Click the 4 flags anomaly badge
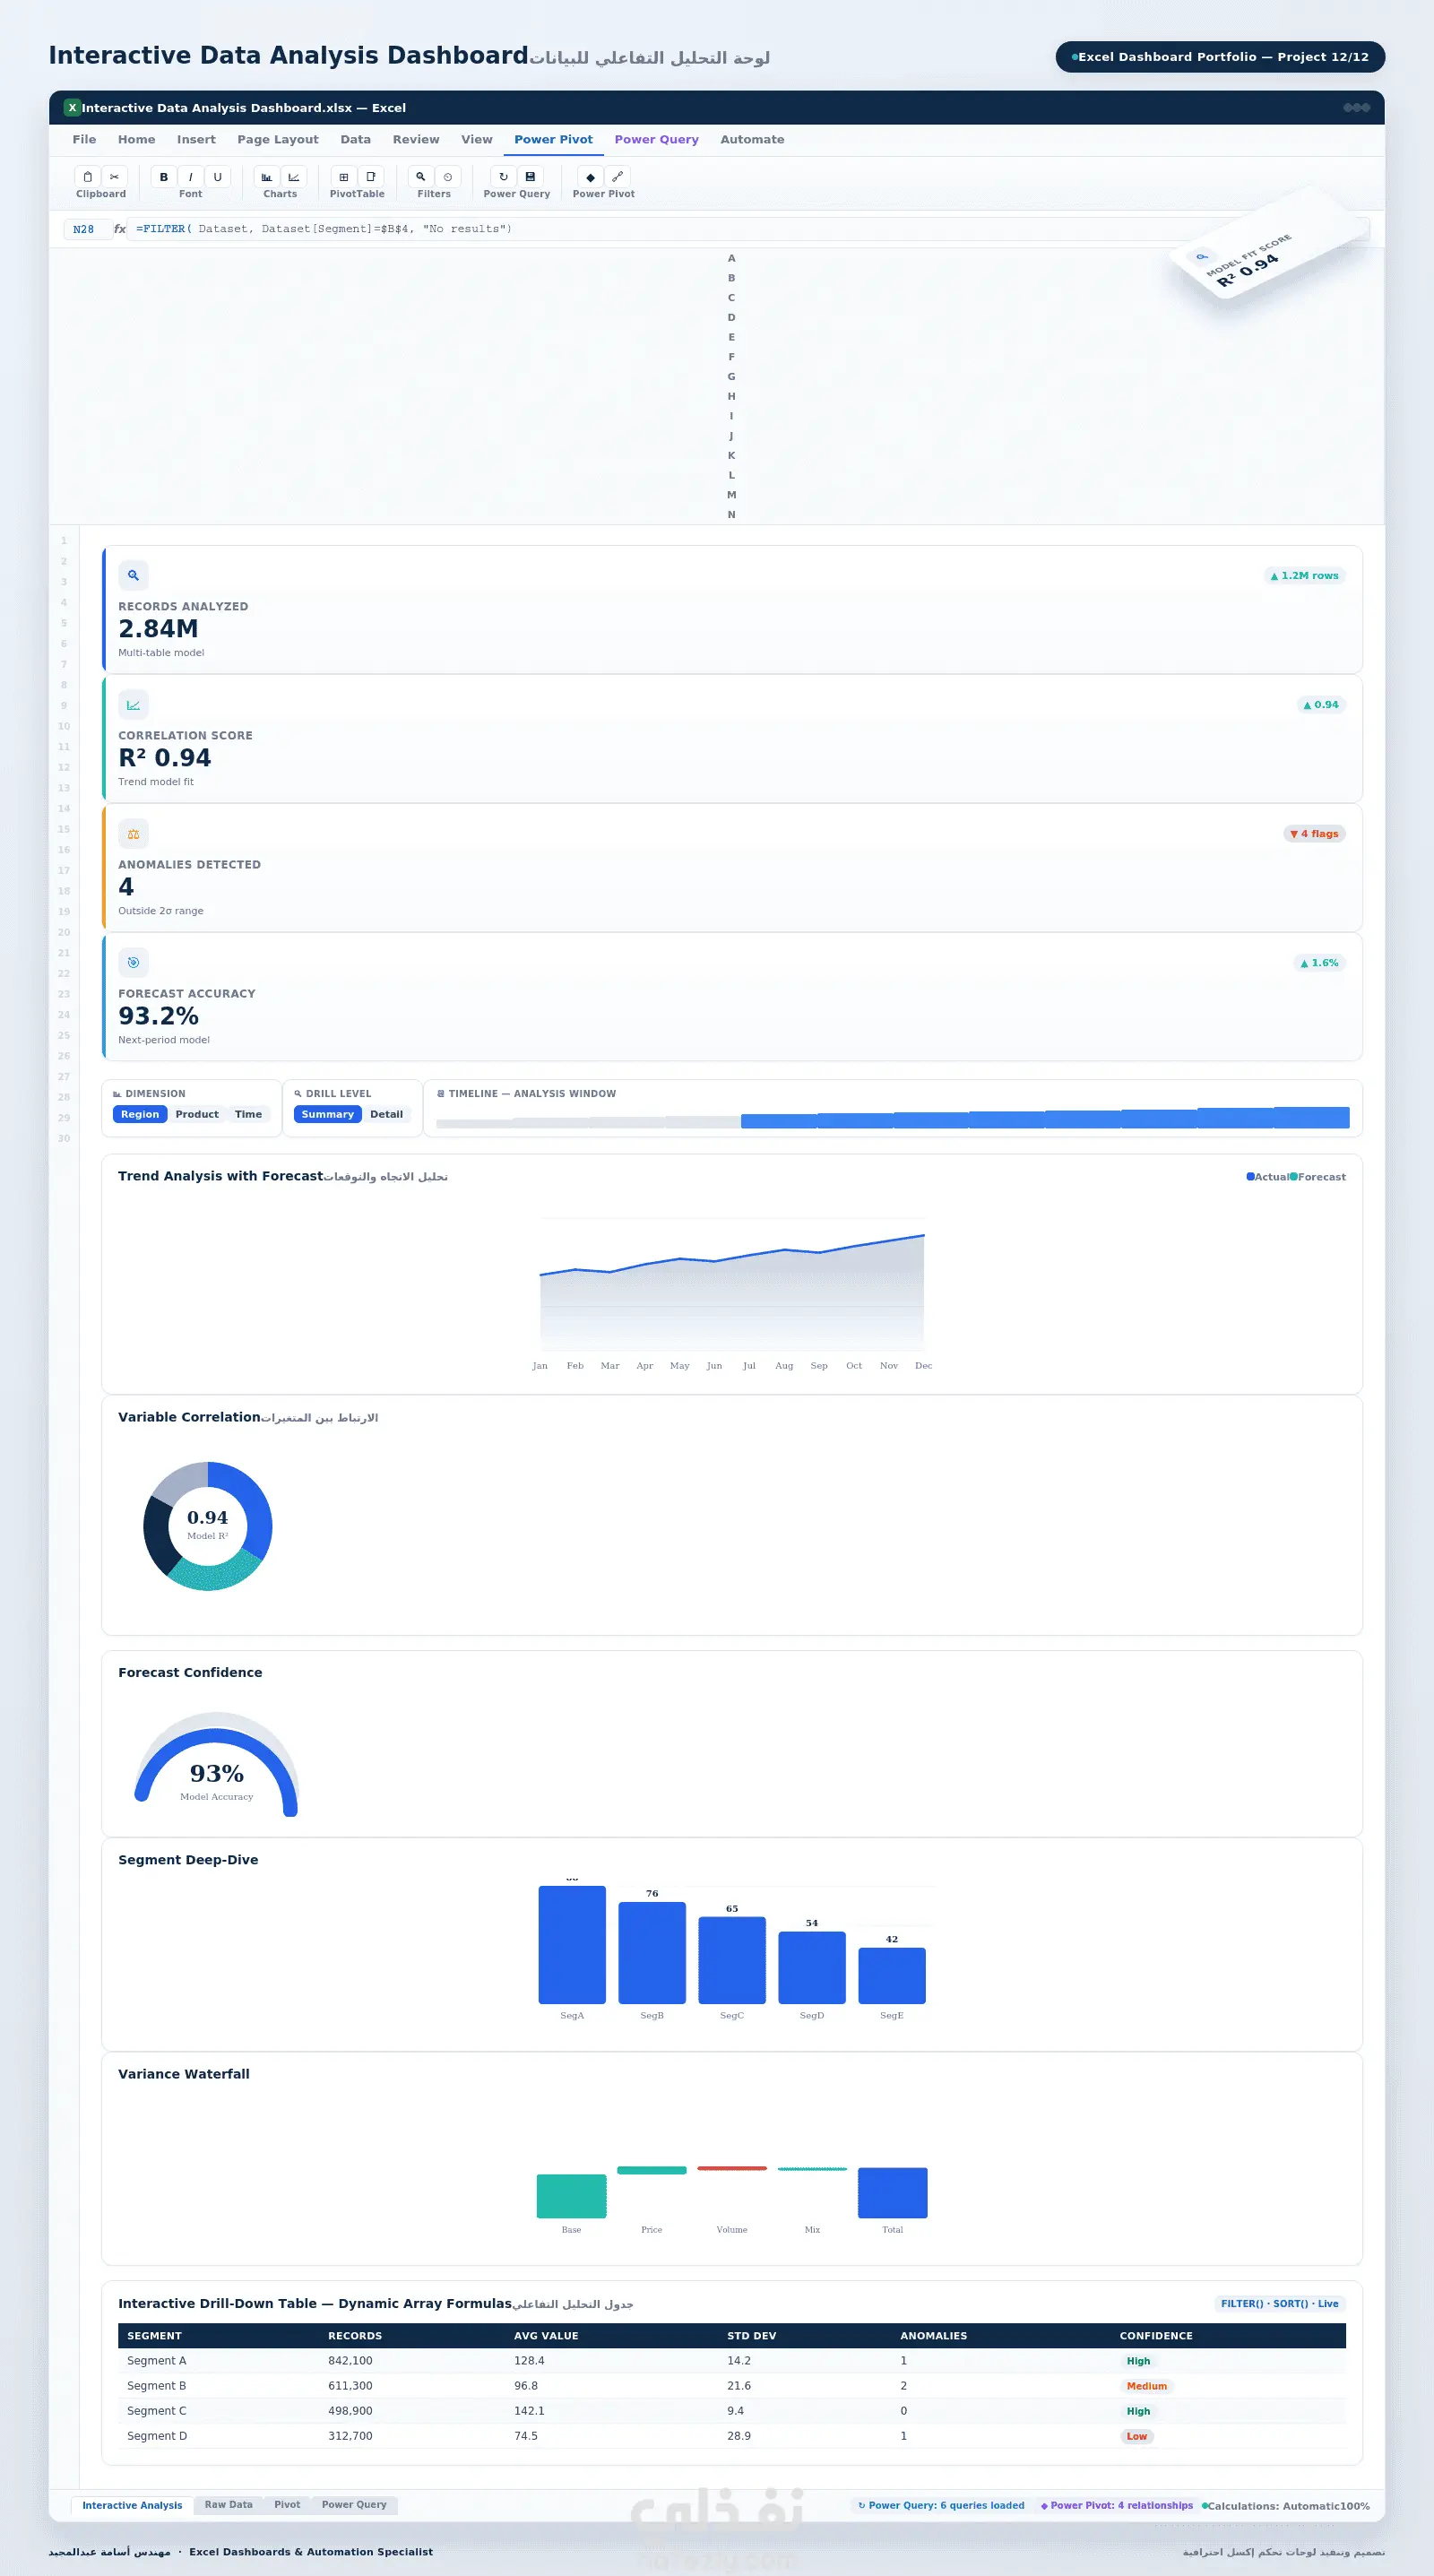The height and width of the screenshot is (2576, 1434). 1314,834
